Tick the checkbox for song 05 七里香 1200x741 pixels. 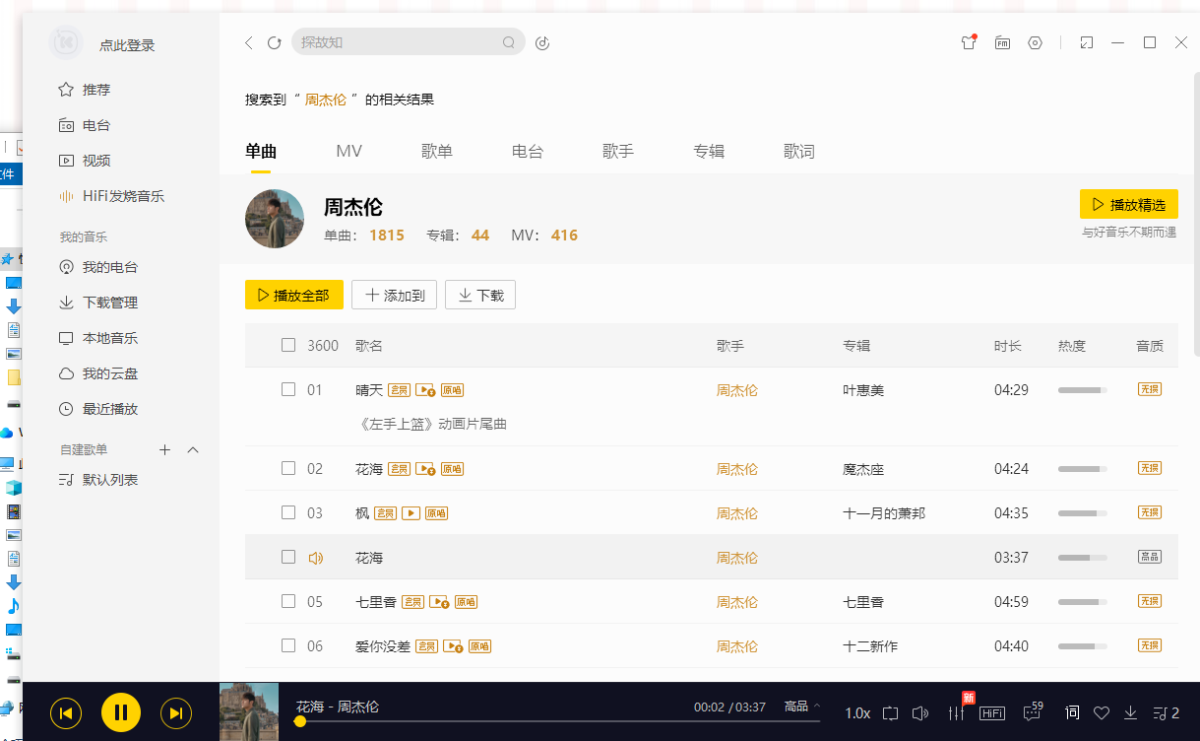[x=288, y=602]
